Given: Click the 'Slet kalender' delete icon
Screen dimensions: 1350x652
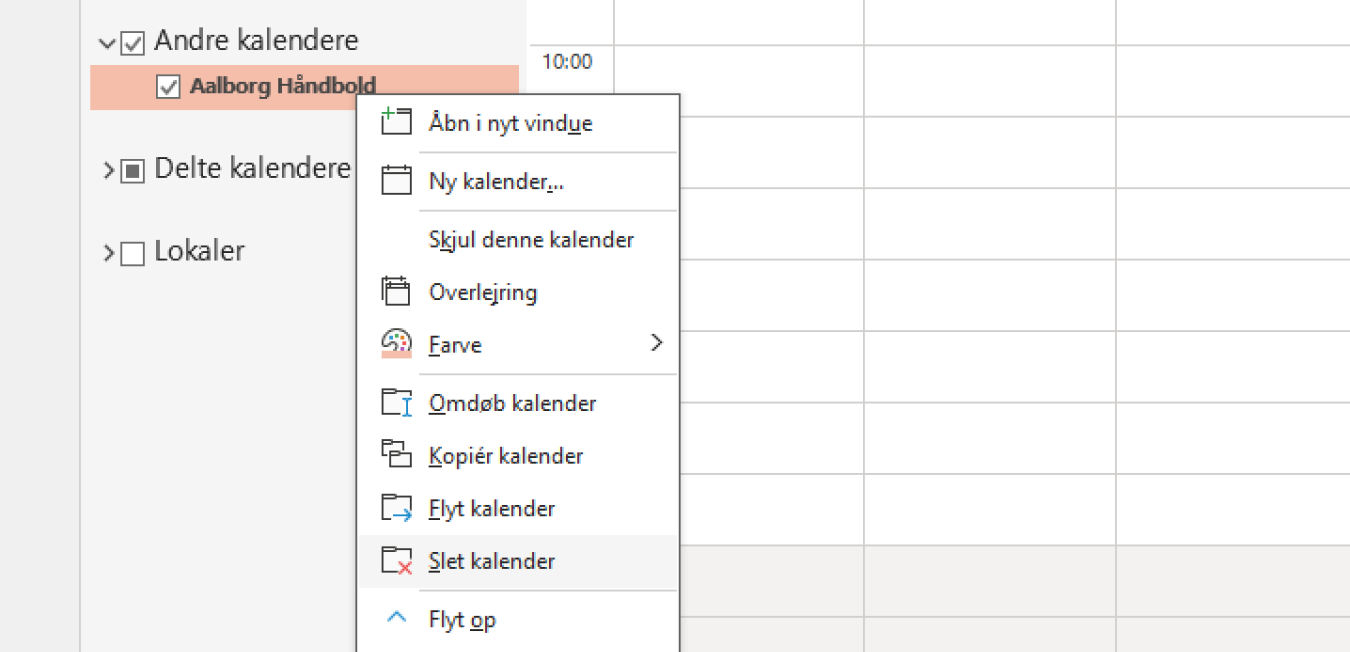Looking at the screenshot, I should (x=396, y=560).
